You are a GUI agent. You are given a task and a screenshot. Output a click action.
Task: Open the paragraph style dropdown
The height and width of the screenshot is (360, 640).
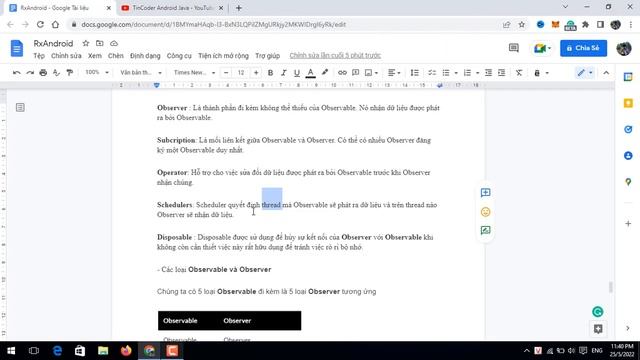(141, 73)
